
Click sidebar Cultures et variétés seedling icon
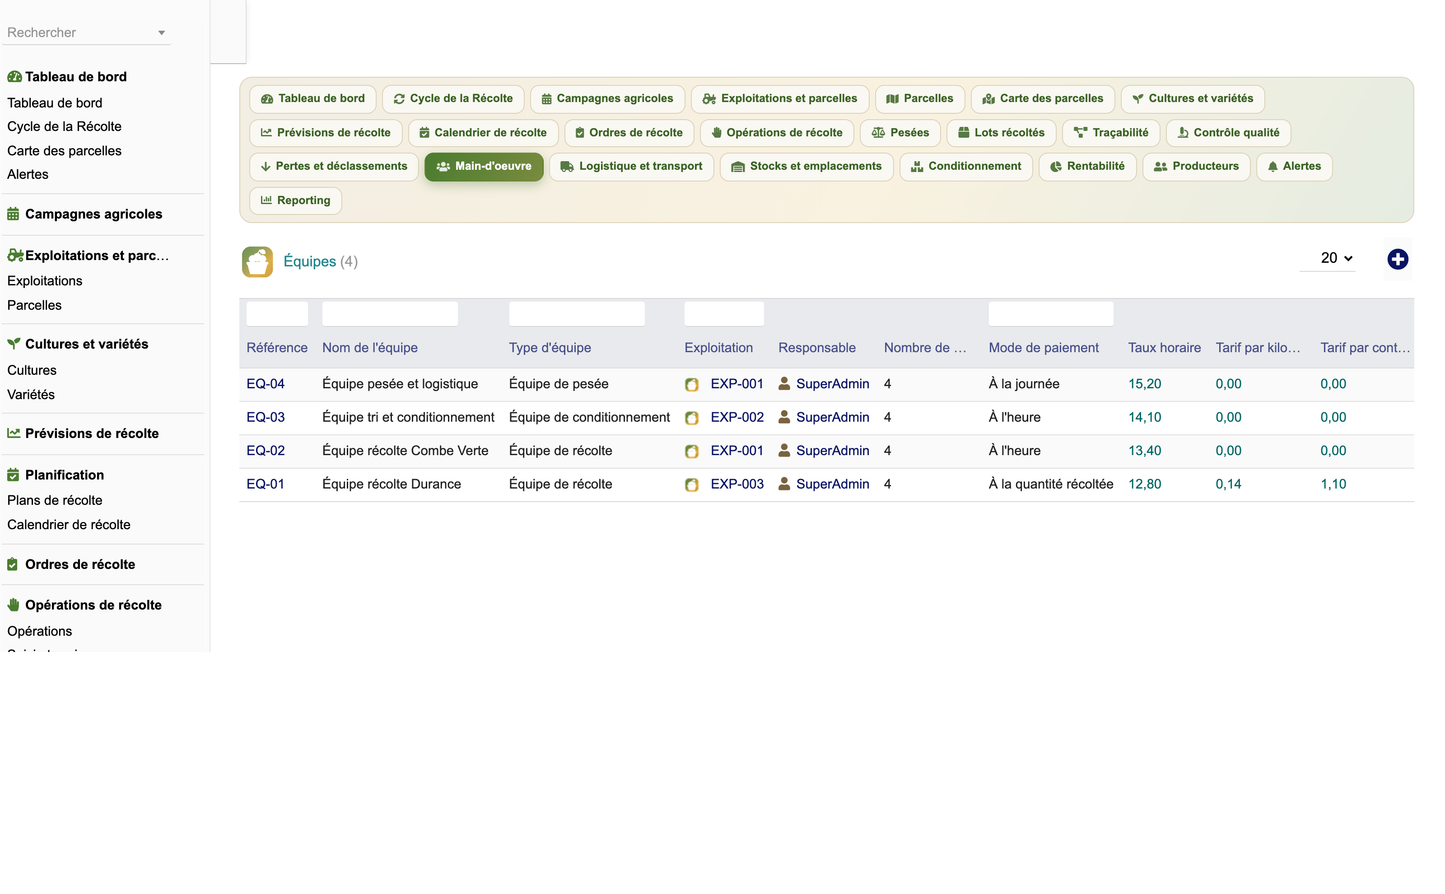[x=14, y=344]
